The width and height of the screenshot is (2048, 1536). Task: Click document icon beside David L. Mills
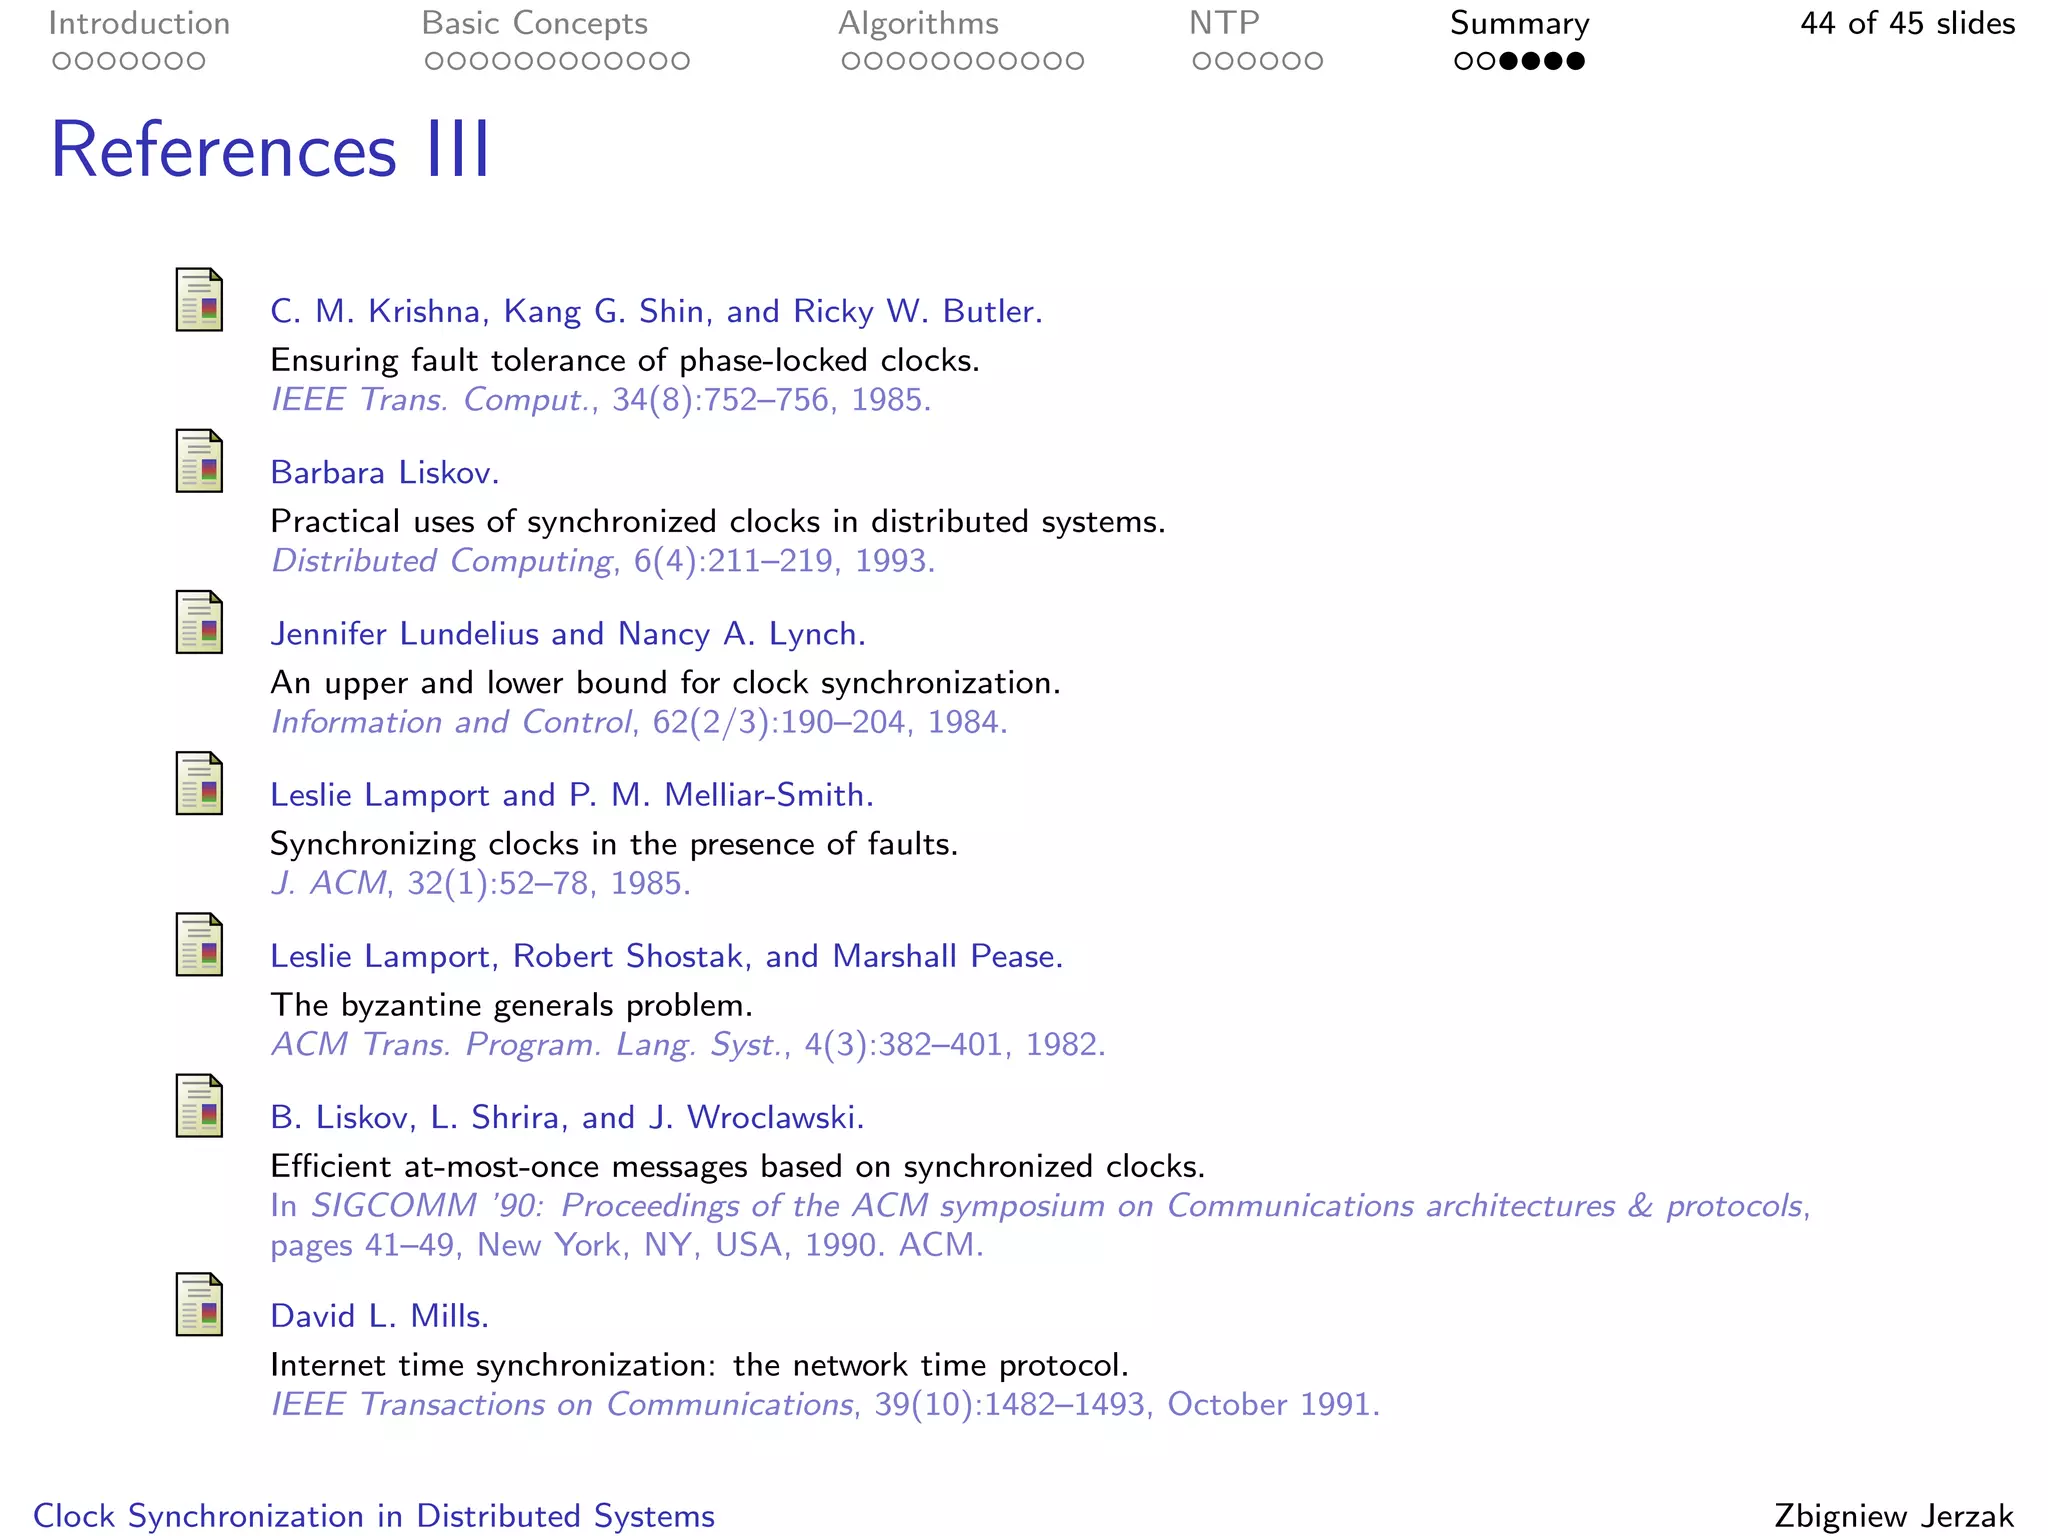coord(199,1305)
